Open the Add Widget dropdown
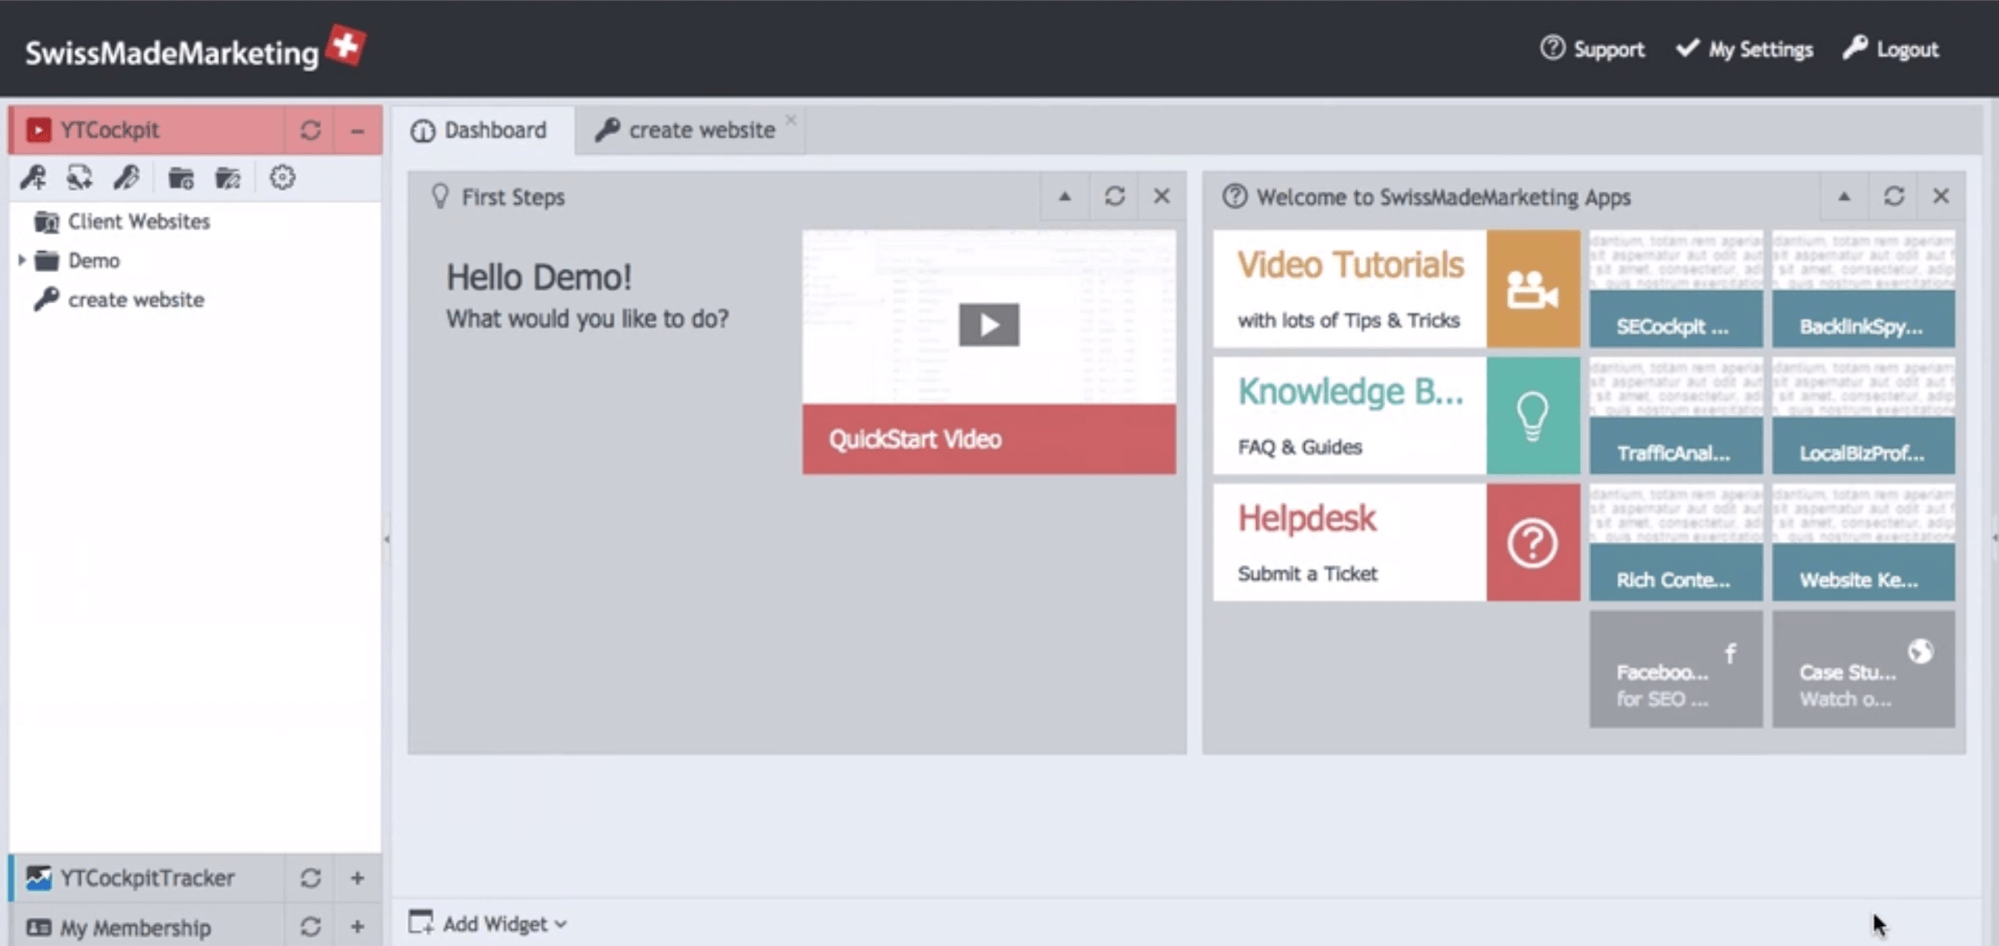Screen dimensions: 1999x946 coord(488,924)
